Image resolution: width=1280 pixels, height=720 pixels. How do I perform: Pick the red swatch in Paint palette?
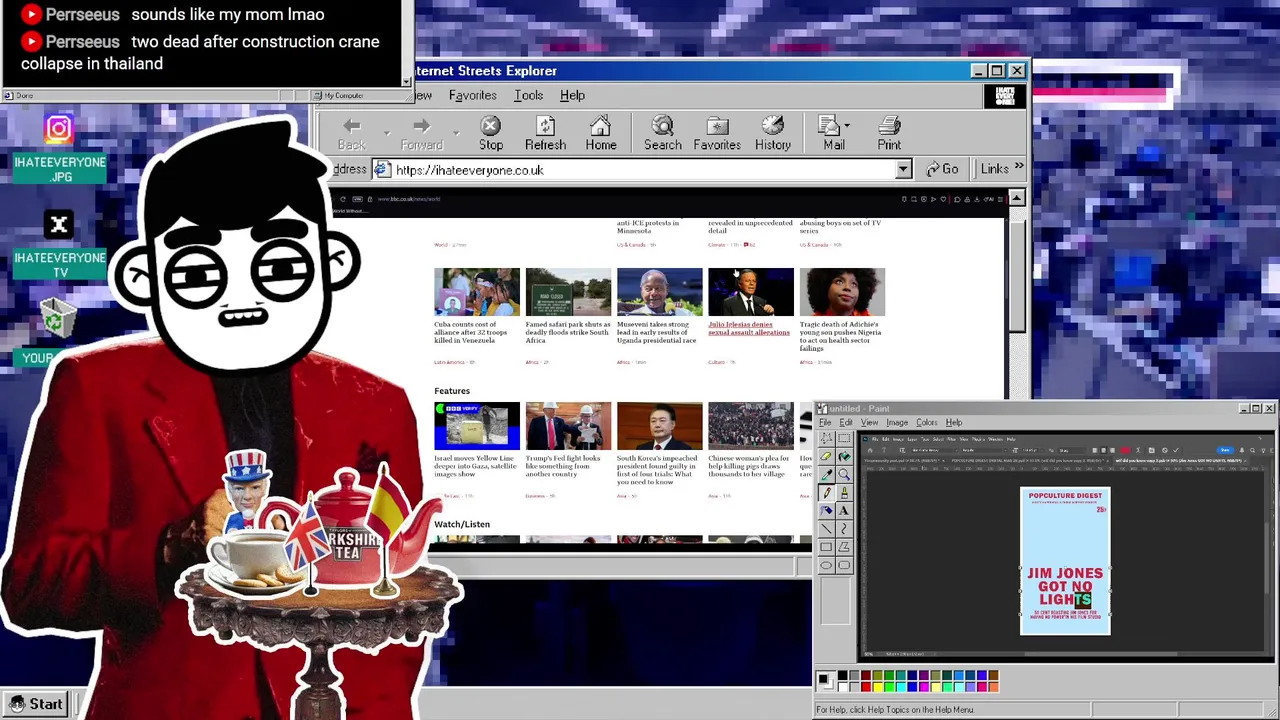coord(865,686)
